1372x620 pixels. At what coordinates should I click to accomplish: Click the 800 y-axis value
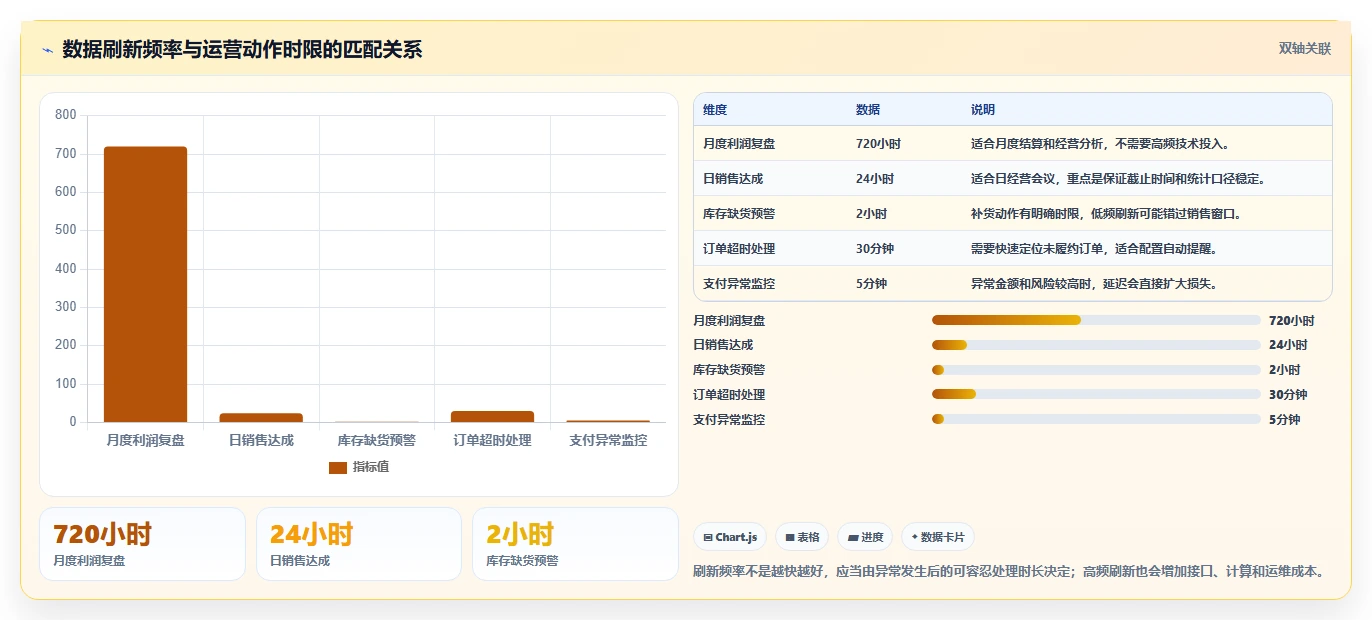click(x=66, y=115)
